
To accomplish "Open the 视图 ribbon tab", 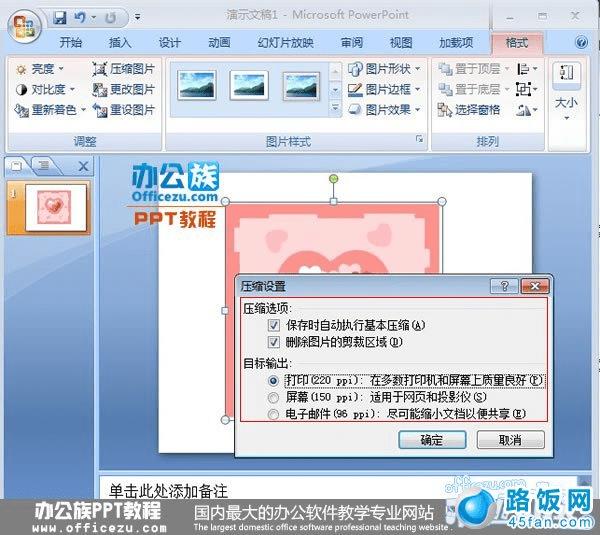I will [401, 42].
